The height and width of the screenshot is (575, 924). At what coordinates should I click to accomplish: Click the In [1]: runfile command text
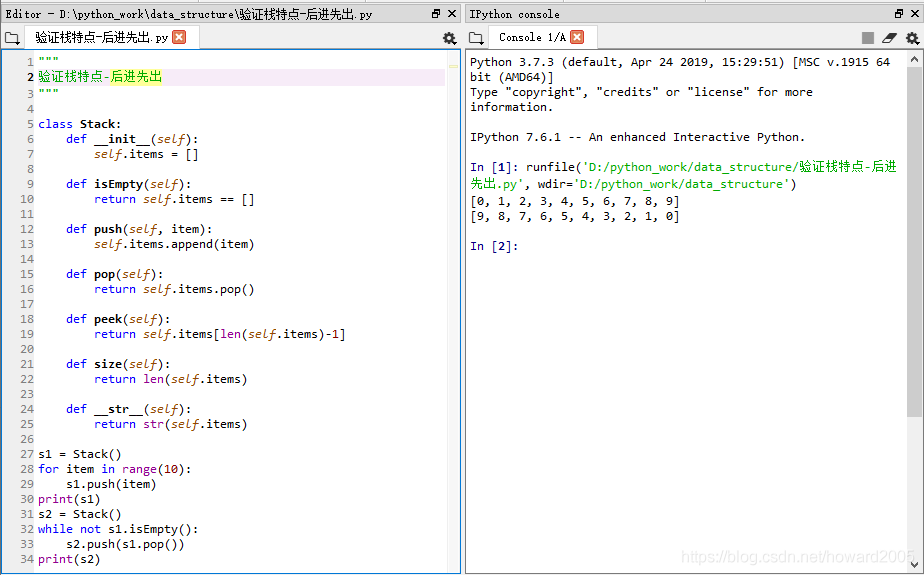pos(684,176)
